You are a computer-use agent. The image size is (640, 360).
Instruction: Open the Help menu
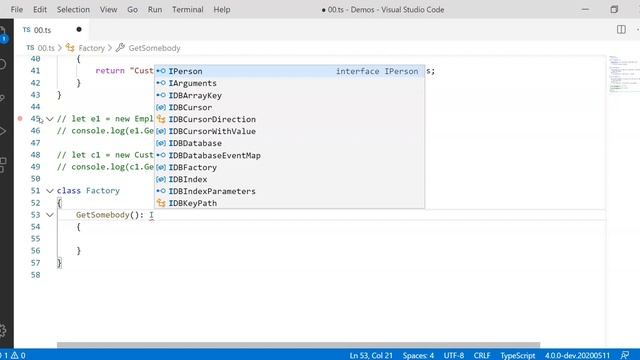pos(222,9)
